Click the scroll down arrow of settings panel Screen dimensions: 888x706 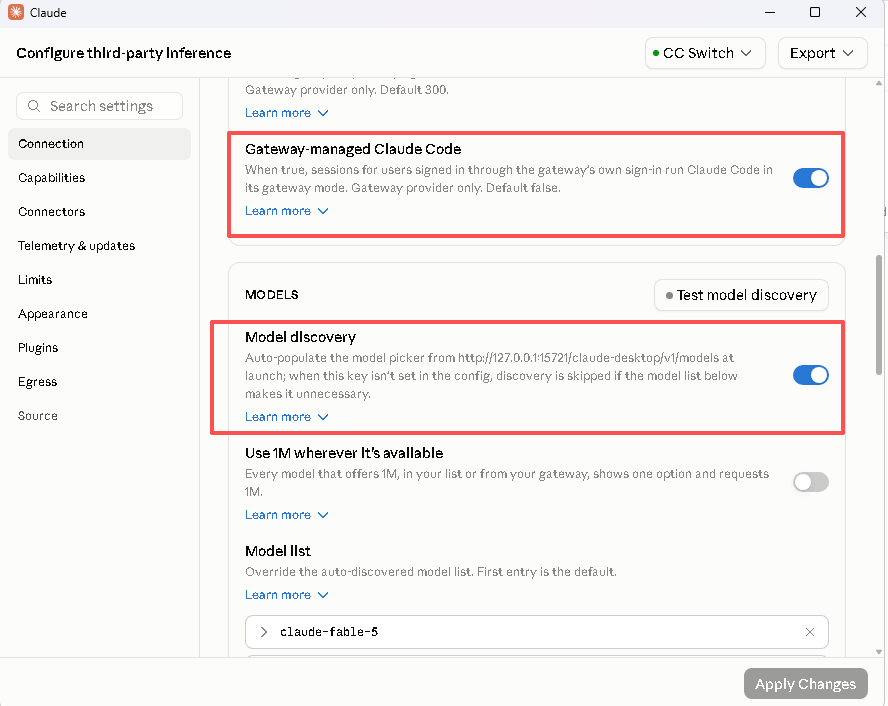pyautogui.click(x=879, y=652)
